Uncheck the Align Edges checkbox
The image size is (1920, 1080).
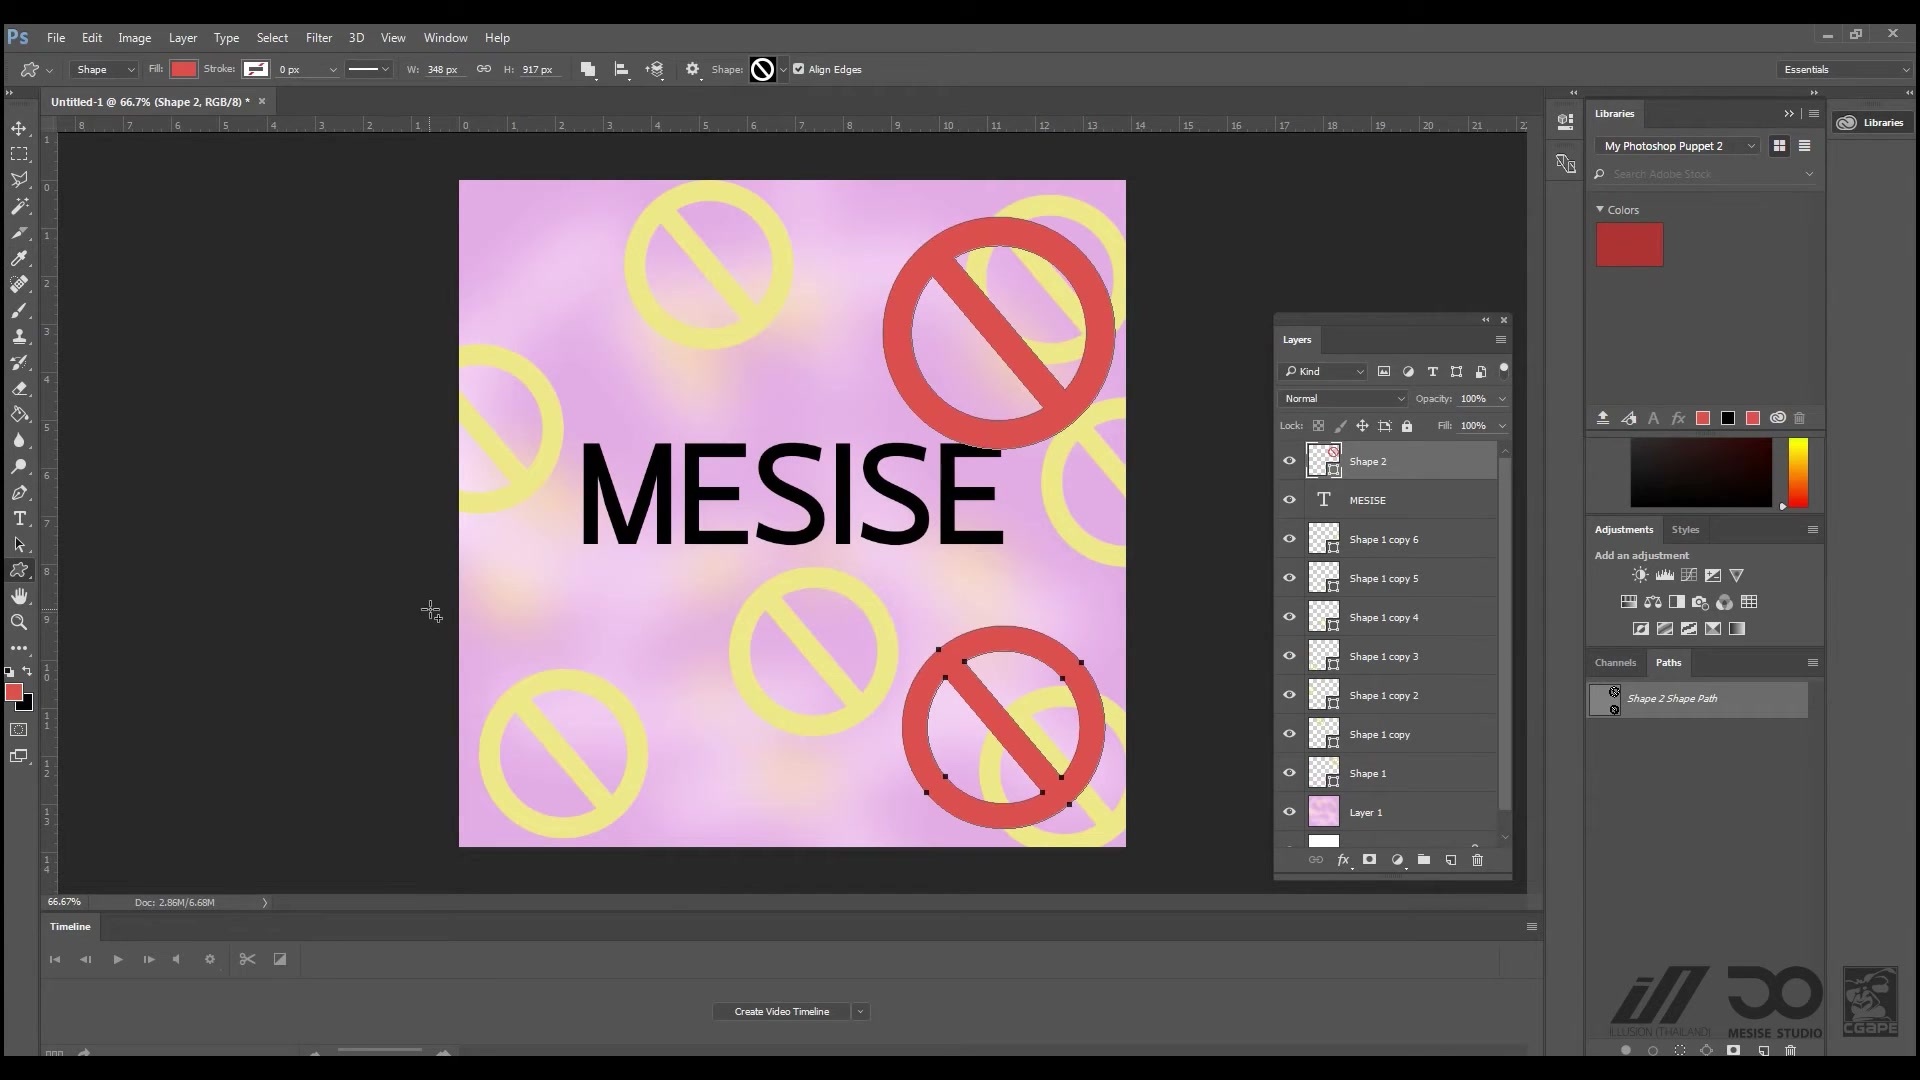coord(798,69)
